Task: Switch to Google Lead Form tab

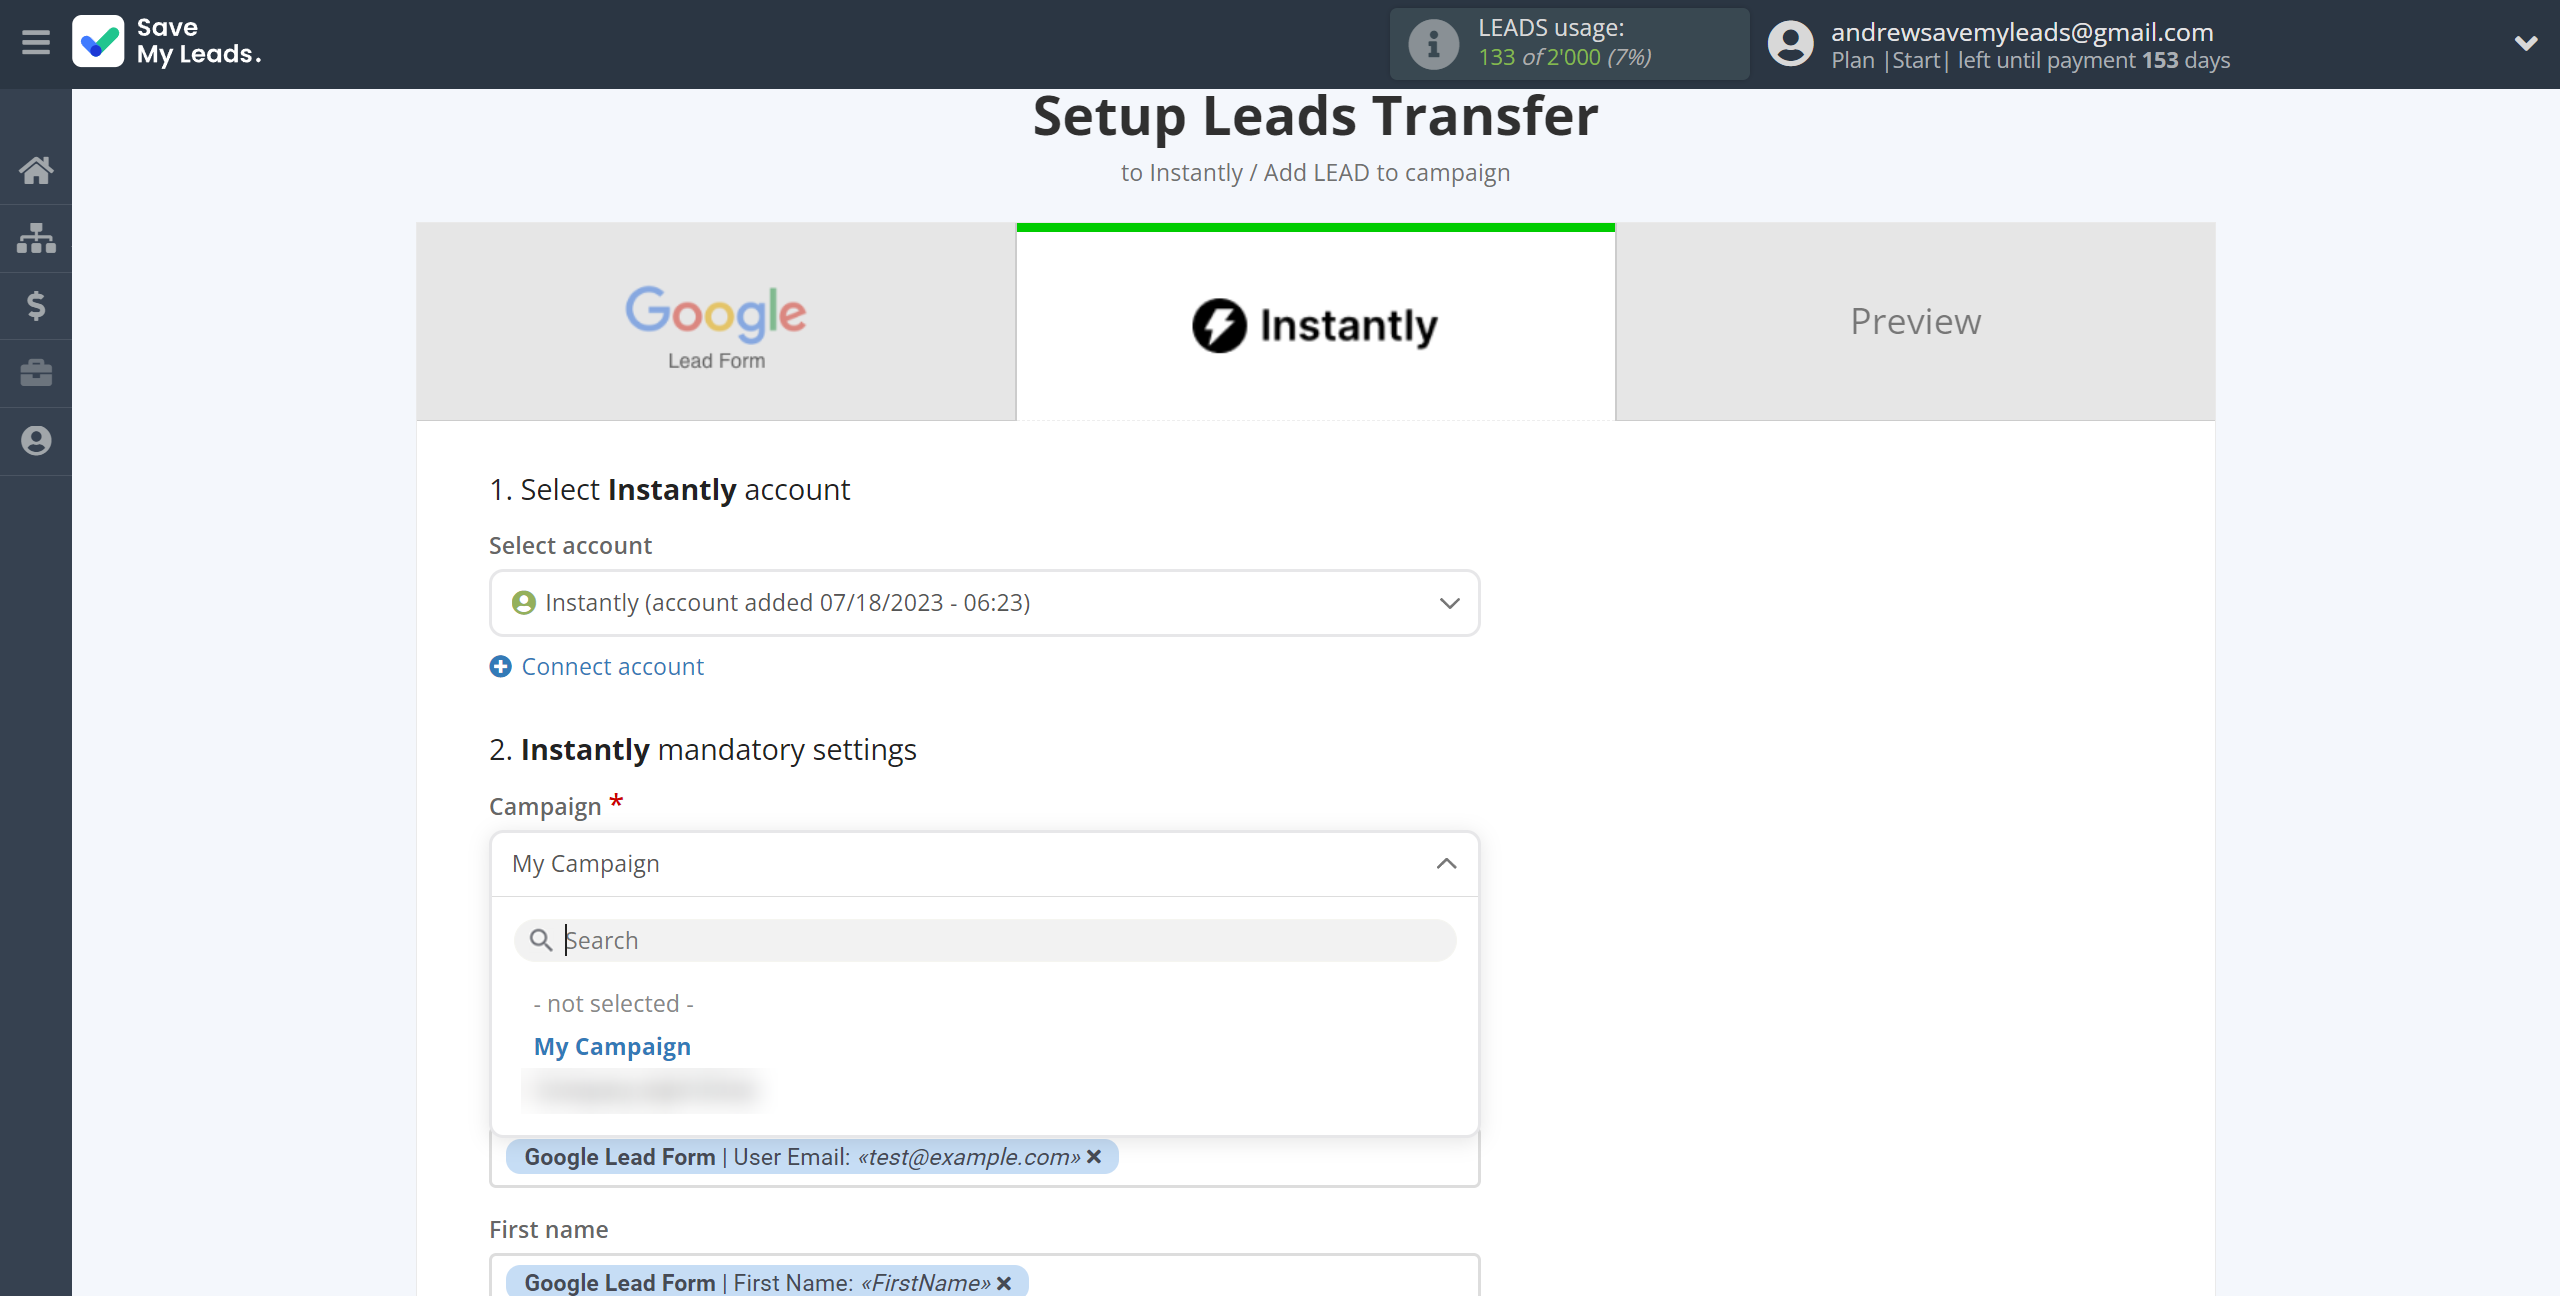Action: [716, 322]
